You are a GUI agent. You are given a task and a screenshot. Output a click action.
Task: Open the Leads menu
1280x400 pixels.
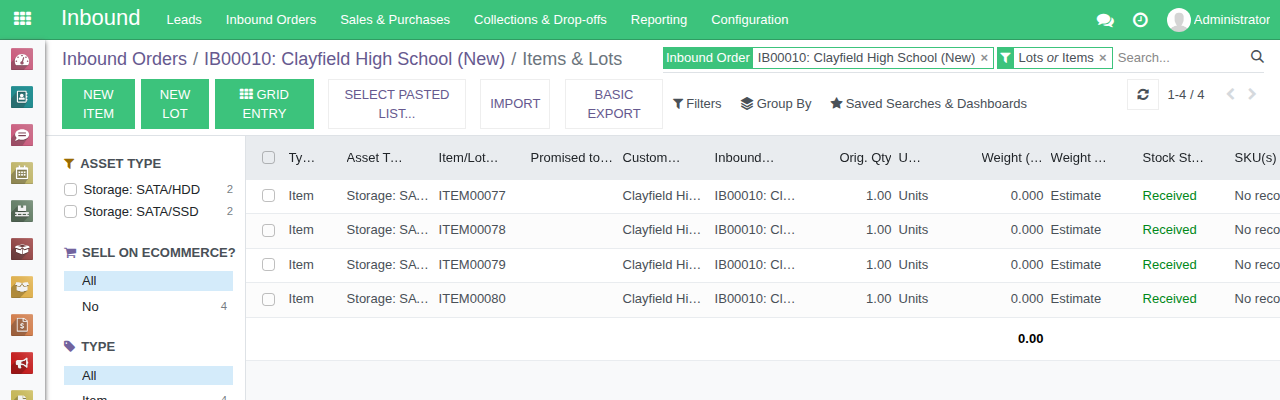tap(184, 20)
